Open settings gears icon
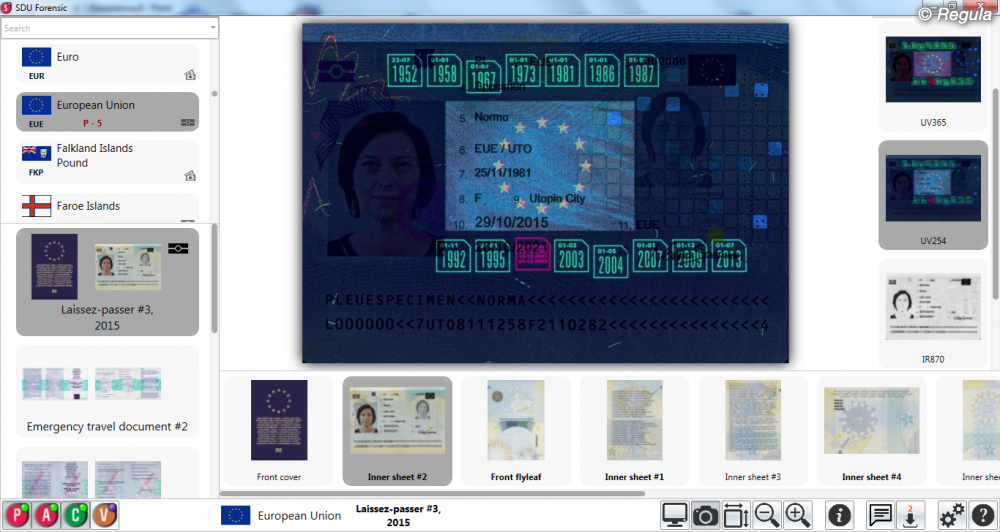Viewport: 1000px width, 532px height. [x=952, y=515]
